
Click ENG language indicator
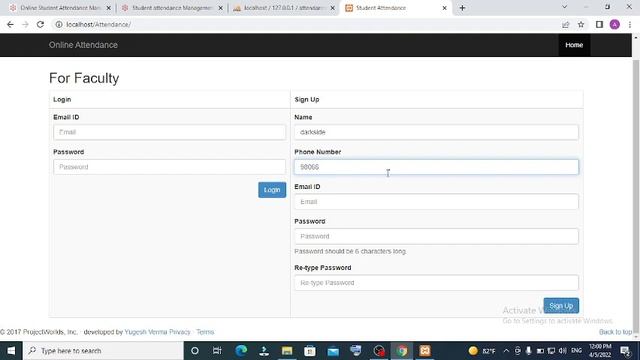tap(576, 351)
